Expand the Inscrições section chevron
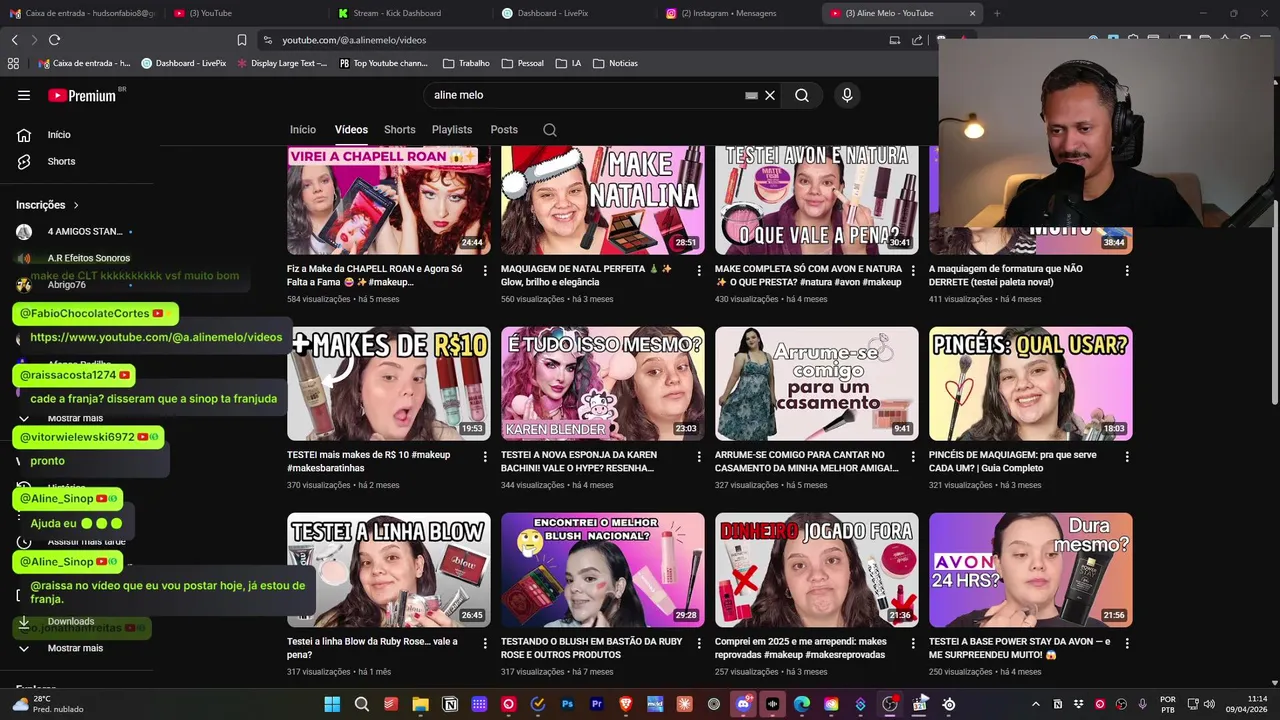 (x=75, y=205)
